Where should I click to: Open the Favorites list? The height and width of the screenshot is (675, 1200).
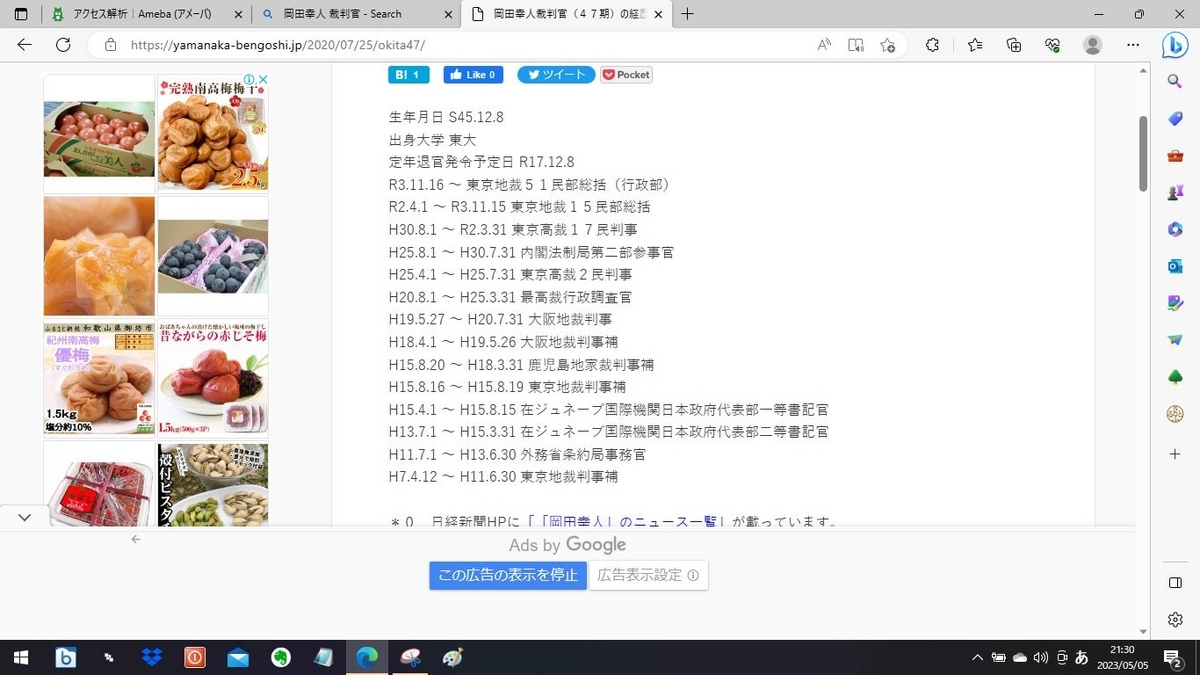pyautogui.click(x=975, y=45)
